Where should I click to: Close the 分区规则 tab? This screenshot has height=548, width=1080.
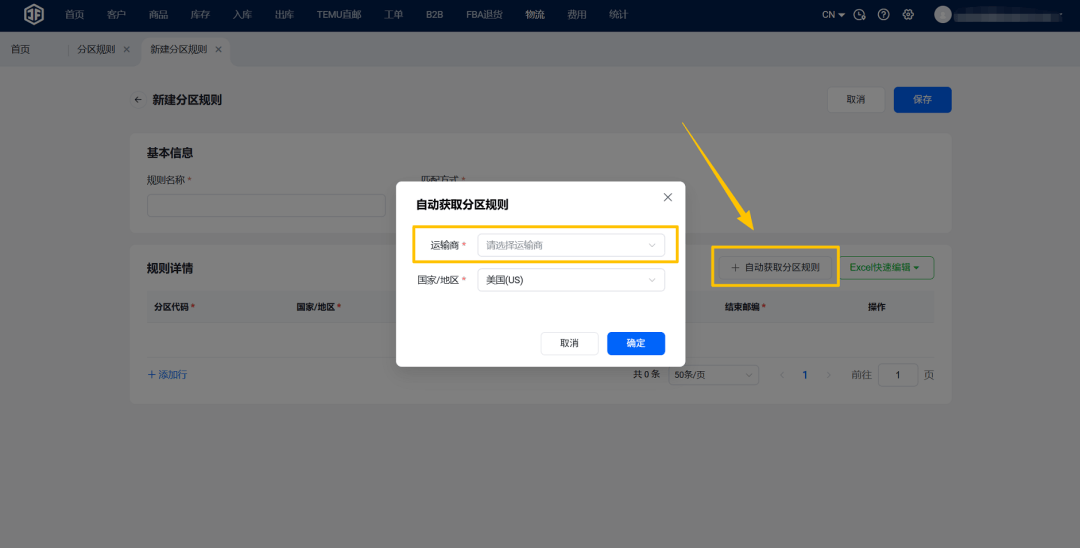(126, 50)
